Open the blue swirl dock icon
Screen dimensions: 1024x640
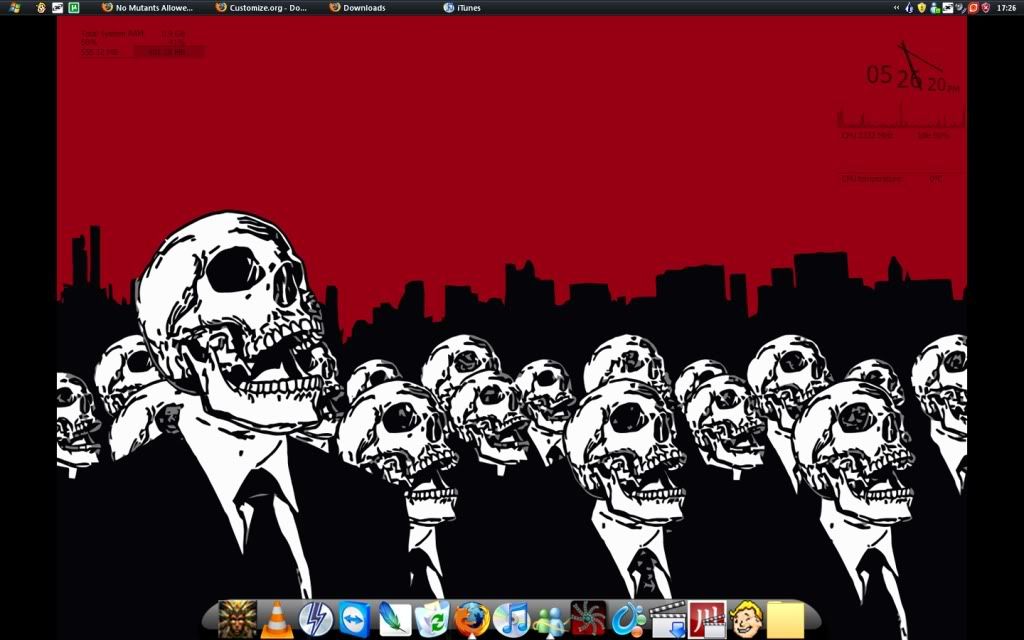(x=628, y=619)
